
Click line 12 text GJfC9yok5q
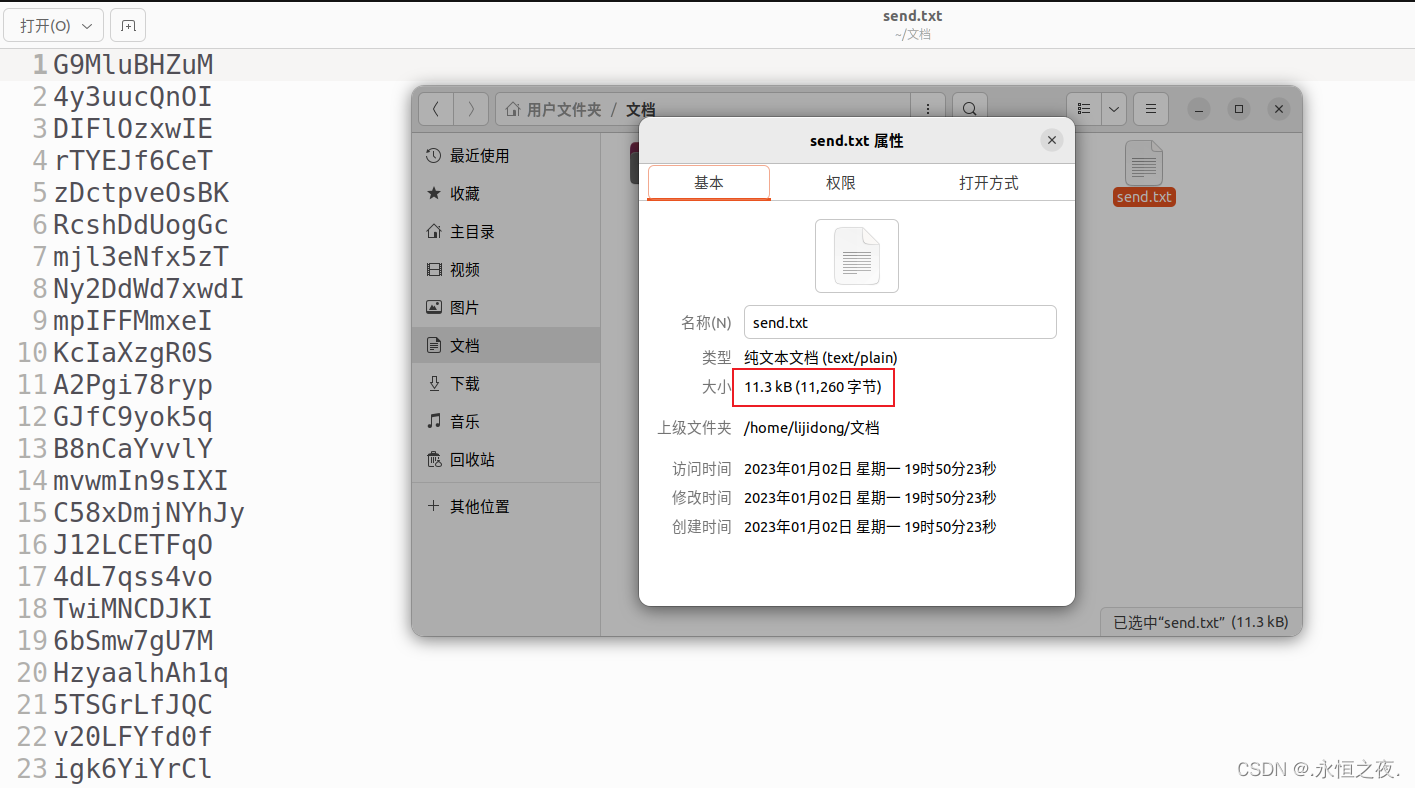[133, 417]
